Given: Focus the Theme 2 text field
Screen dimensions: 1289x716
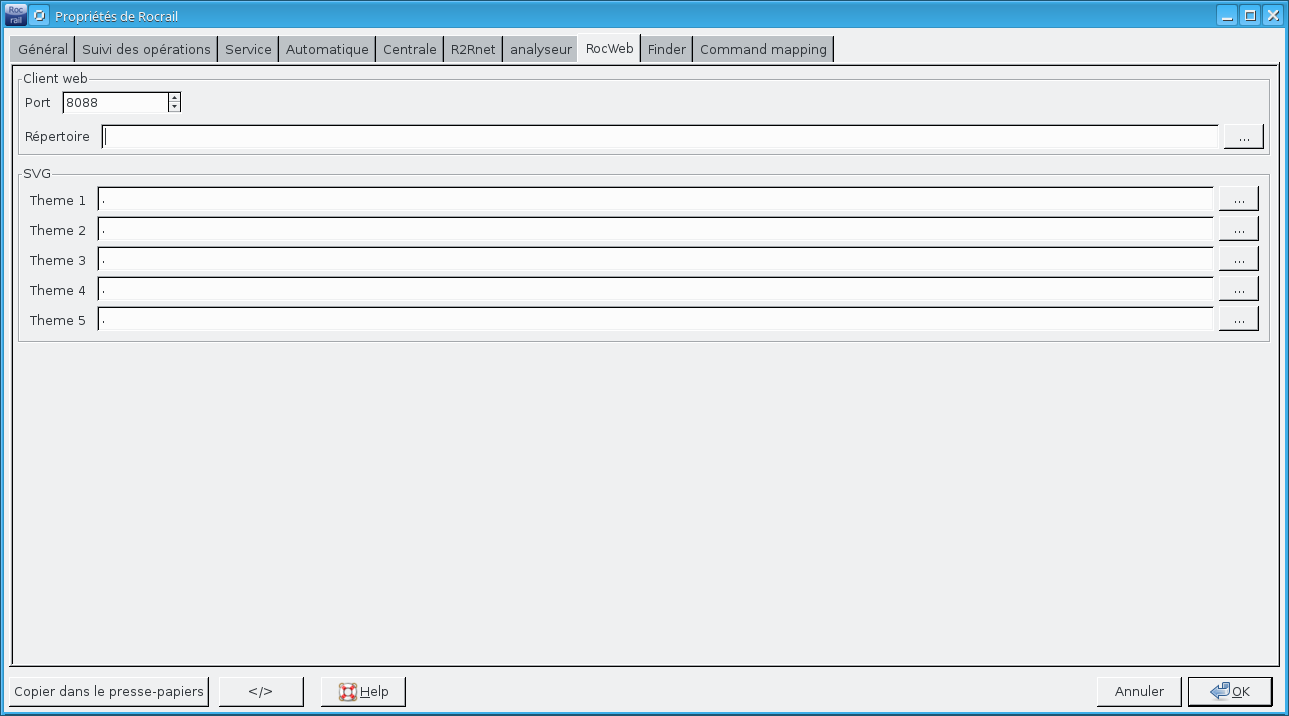Looking at the screenshot, I should coord(655,230).
